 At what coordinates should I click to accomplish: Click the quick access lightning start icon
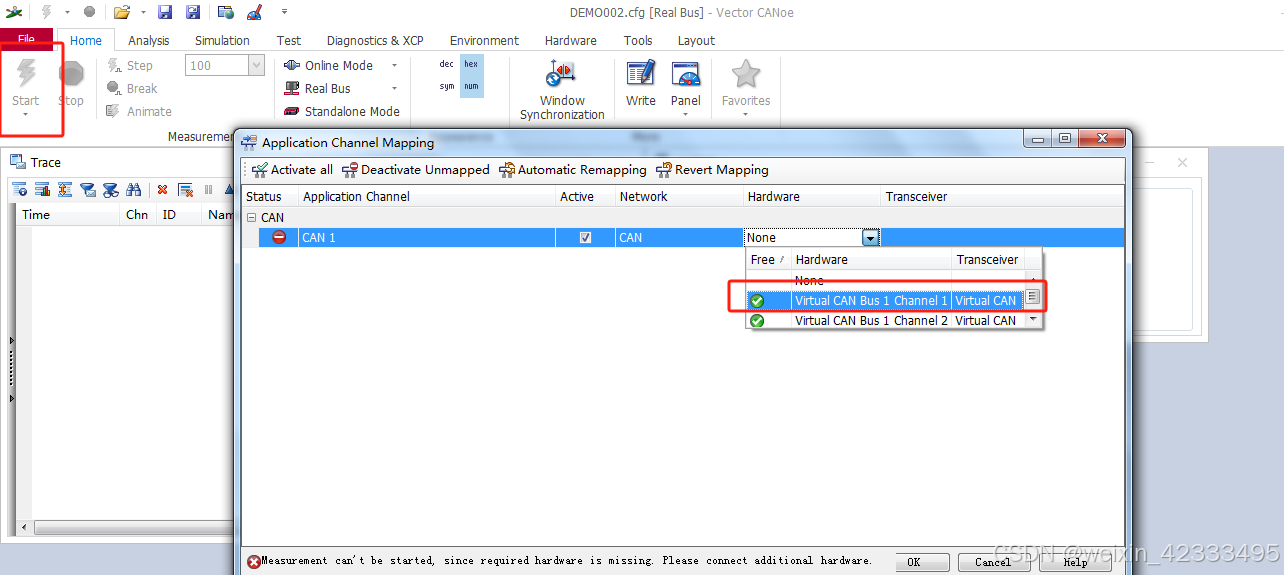pos(47,12)
